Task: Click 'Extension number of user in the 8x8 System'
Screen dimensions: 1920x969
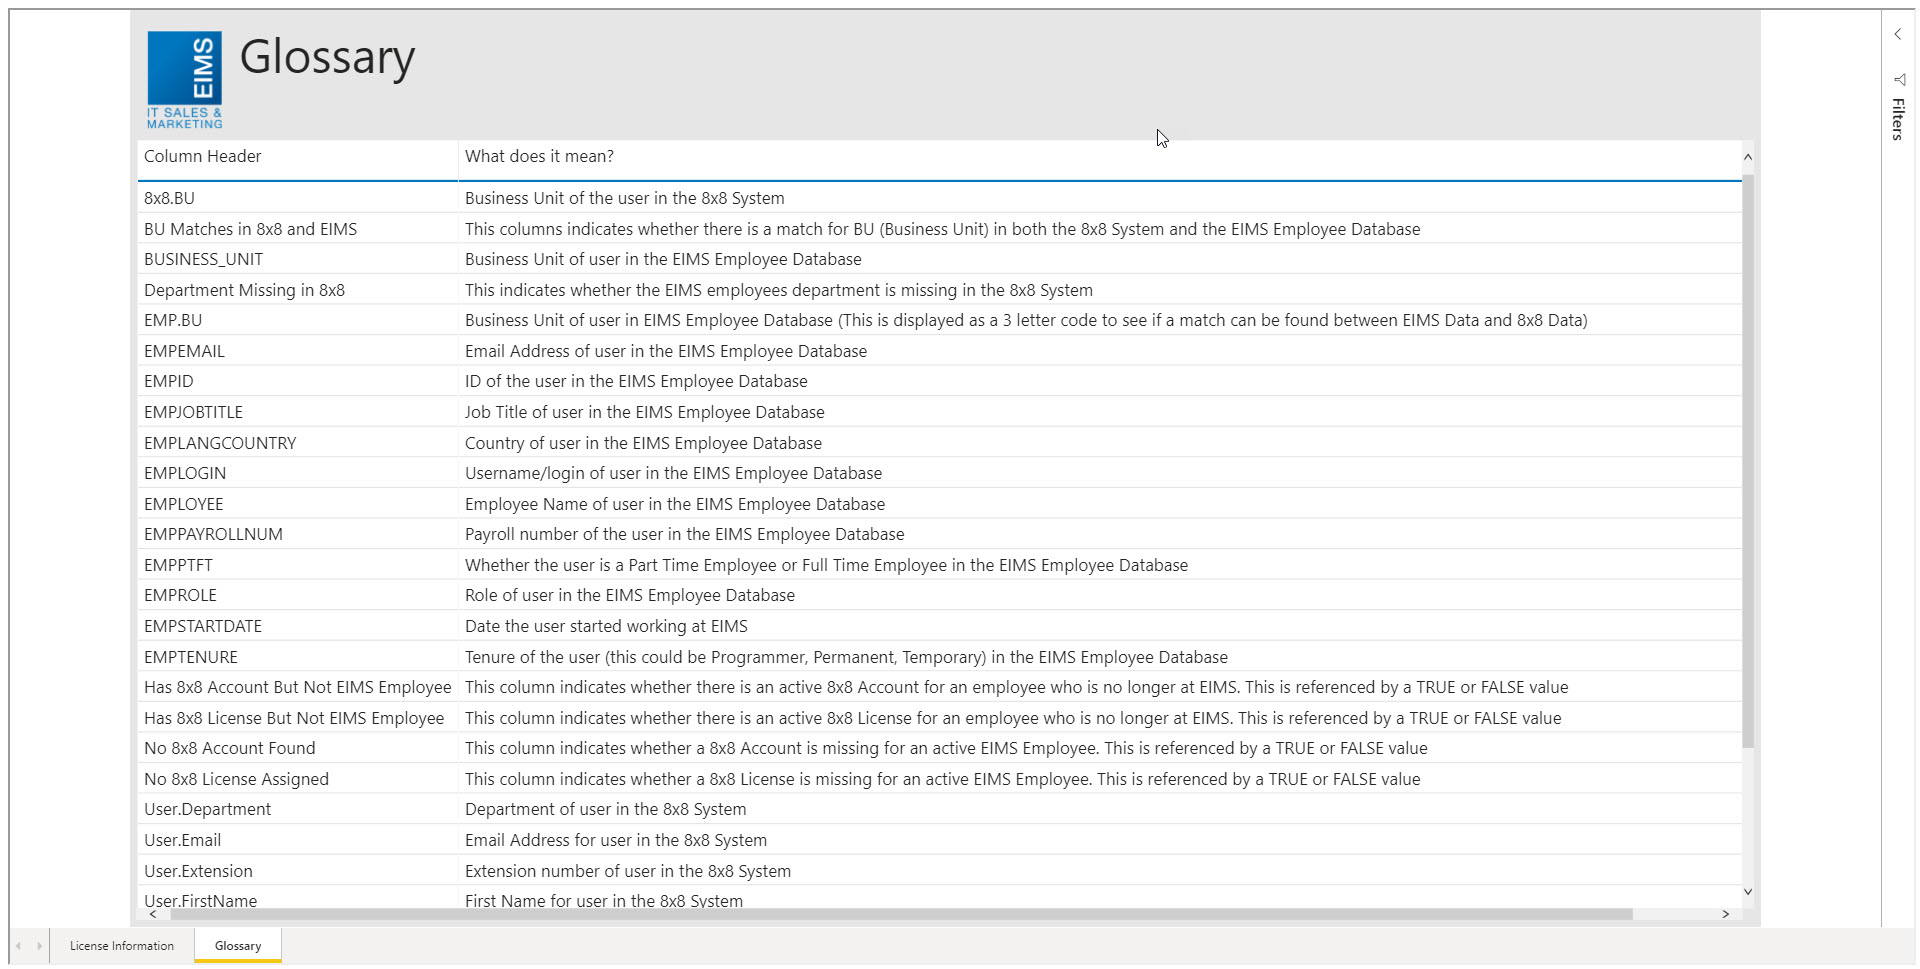Action: click(x=628, y=871)
